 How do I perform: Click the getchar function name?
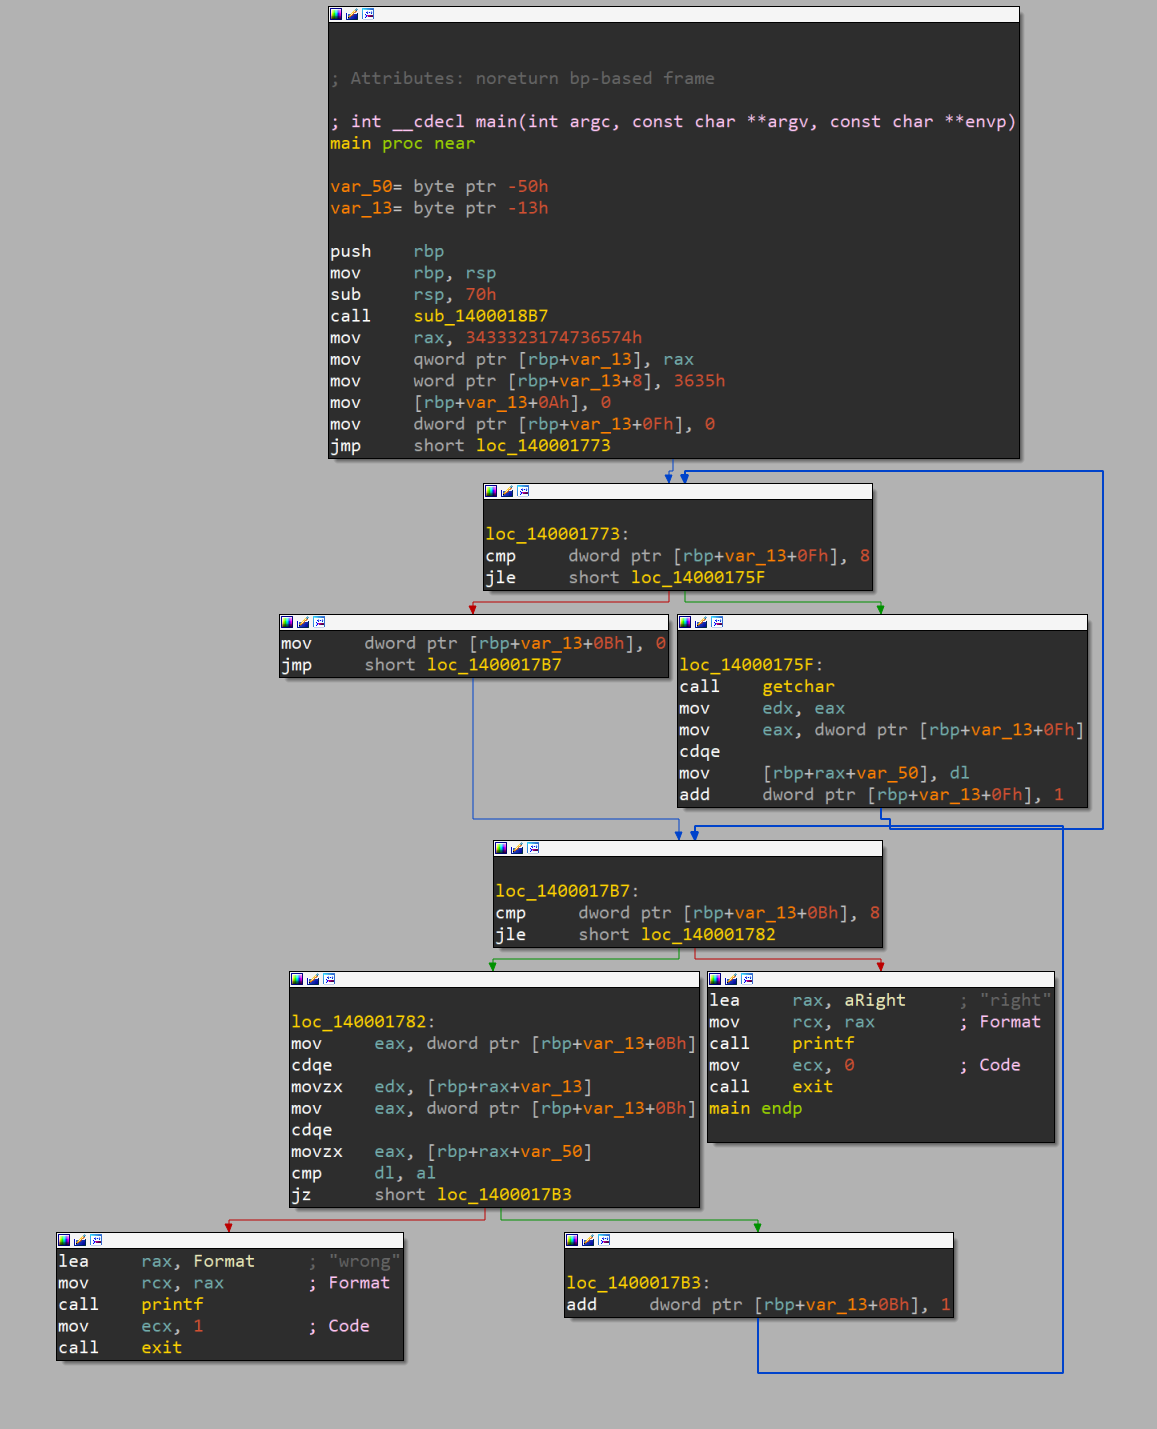pos(797,687)
